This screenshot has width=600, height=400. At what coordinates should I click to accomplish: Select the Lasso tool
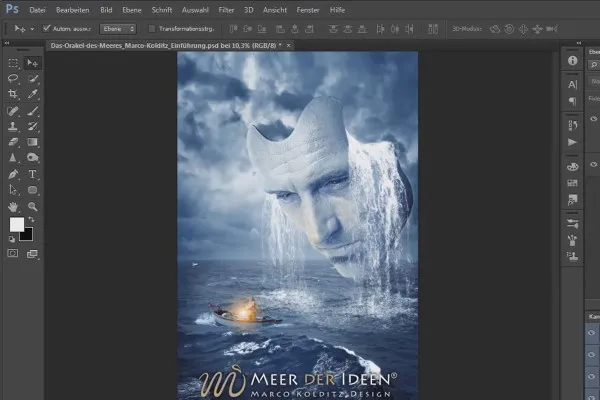click(13, 78)
